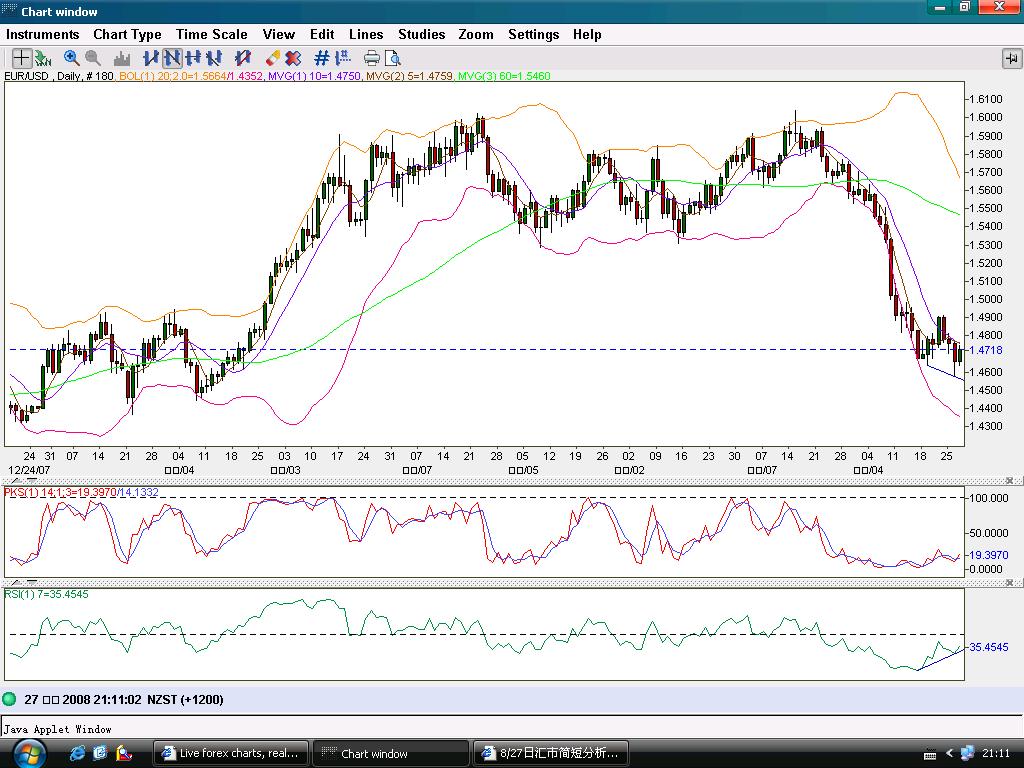Select the grey bar chart icon
This screenshot has height=768, width=1024.
click(122, 58)
